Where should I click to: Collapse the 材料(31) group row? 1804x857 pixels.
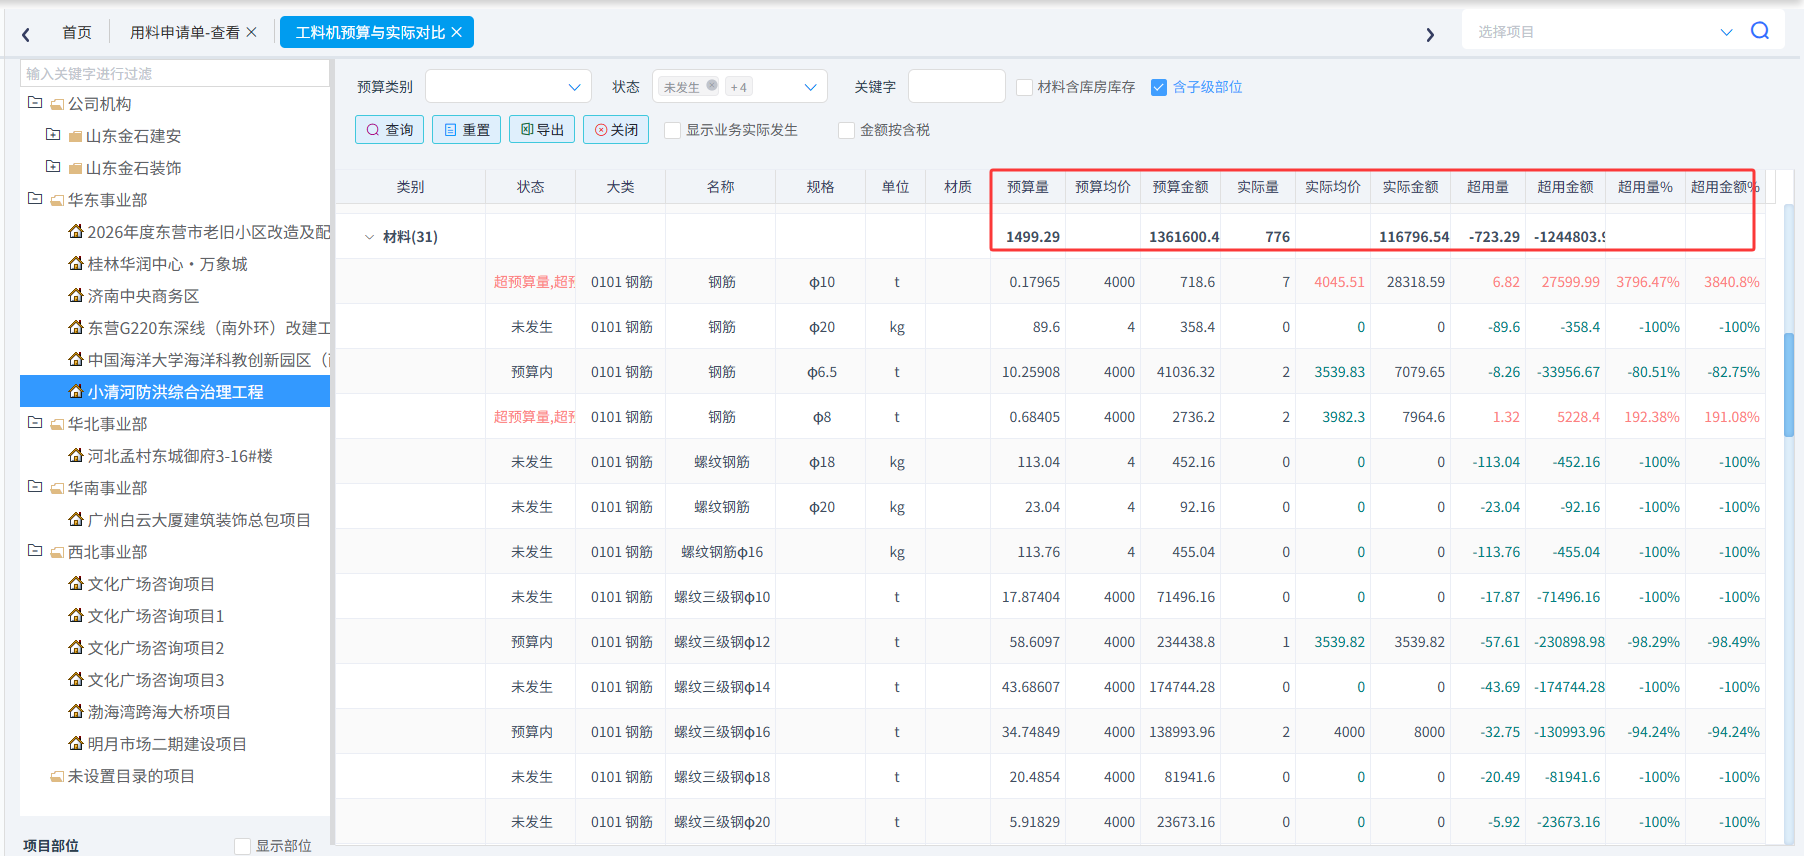(369, 237)
